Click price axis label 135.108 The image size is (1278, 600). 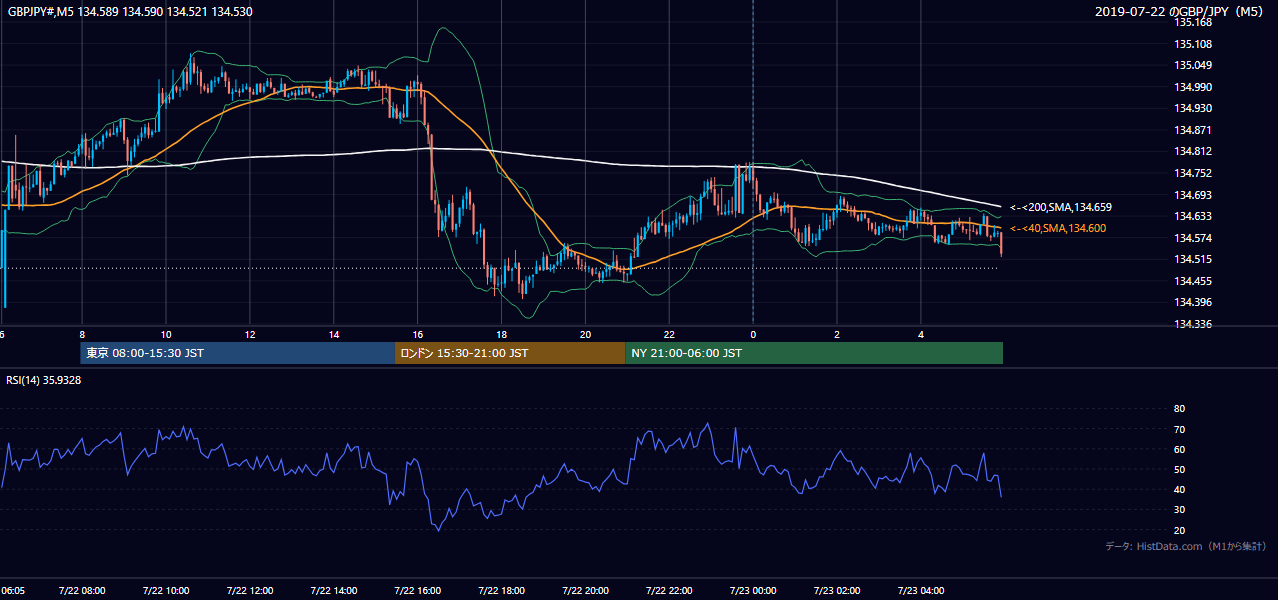point(1193,44)
